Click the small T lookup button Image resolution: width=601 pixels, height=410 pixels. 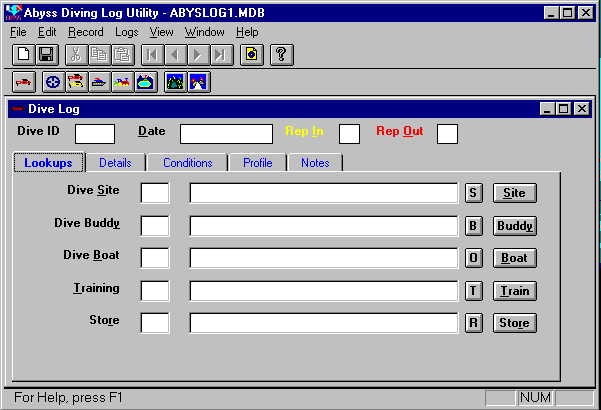pos(474,291)
